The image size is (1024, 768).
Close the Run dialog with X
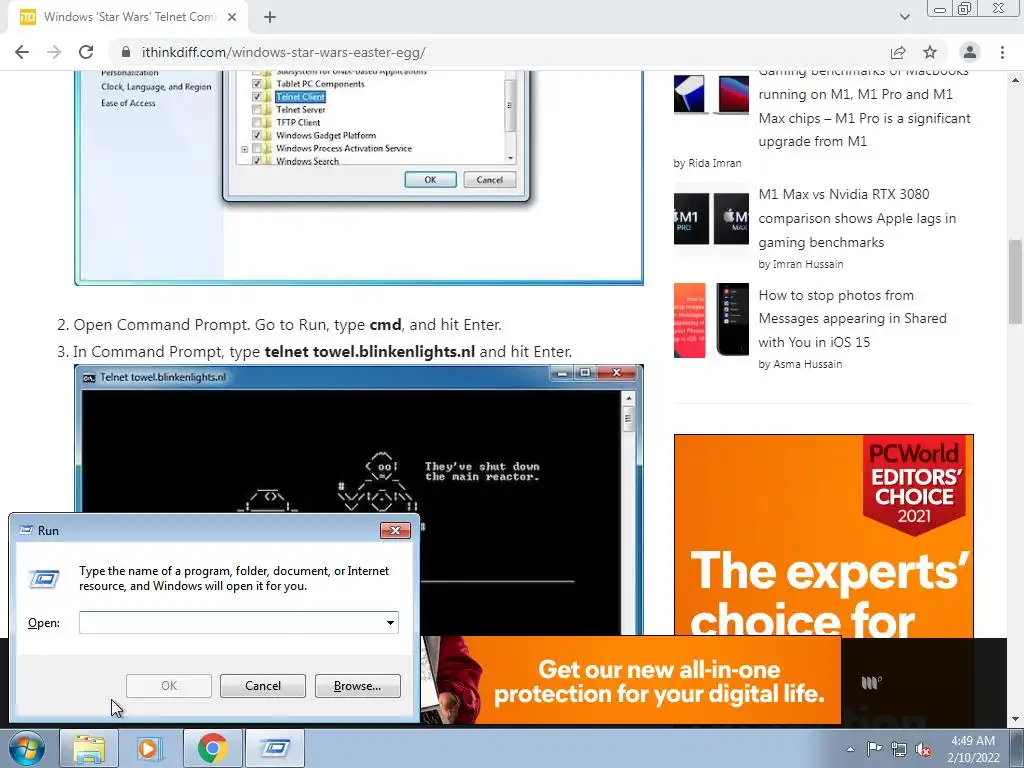pos(395,530)
